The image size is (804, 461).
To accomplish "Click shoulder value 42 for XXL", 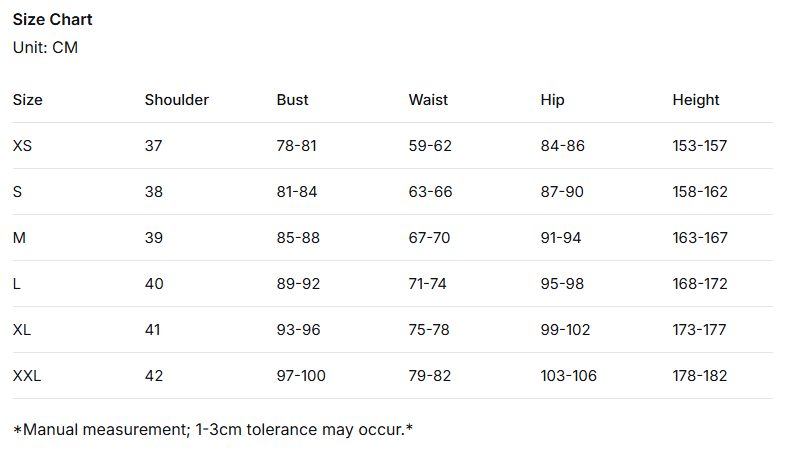I will pyautogui.click(x=153, y=376).
